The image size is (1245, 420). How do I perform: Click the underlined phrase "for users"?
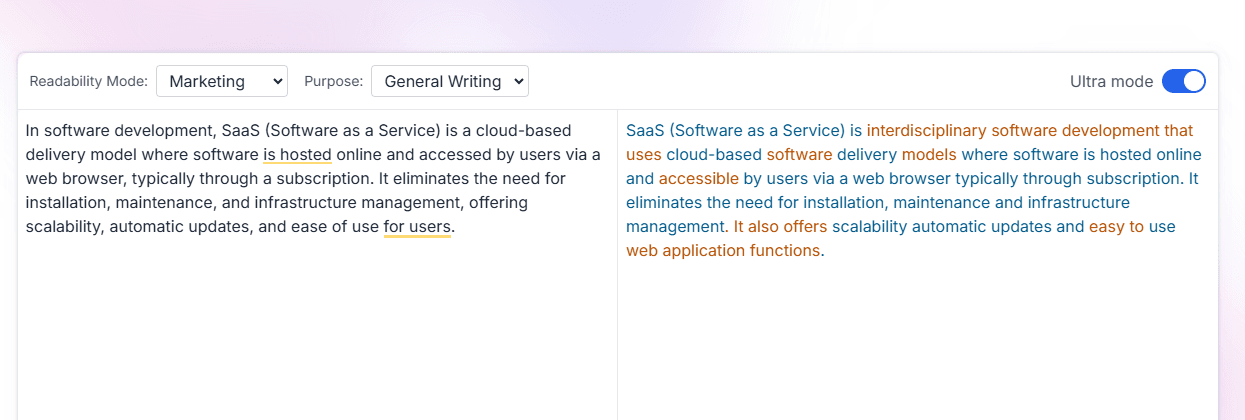[x=417, y=226]
